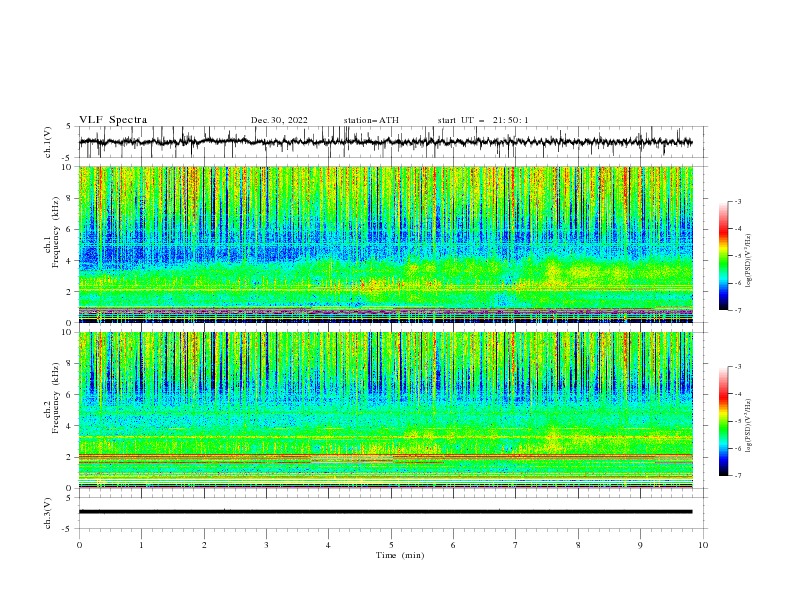Select the "station=ATH" header label
792x612 pixels.
point(371,120)
